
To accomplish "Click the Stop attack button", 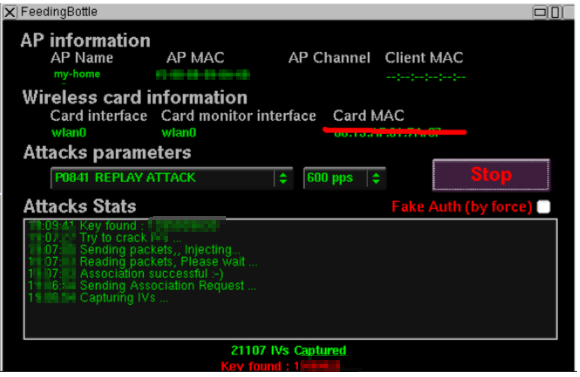I will [x=491, y=175].
